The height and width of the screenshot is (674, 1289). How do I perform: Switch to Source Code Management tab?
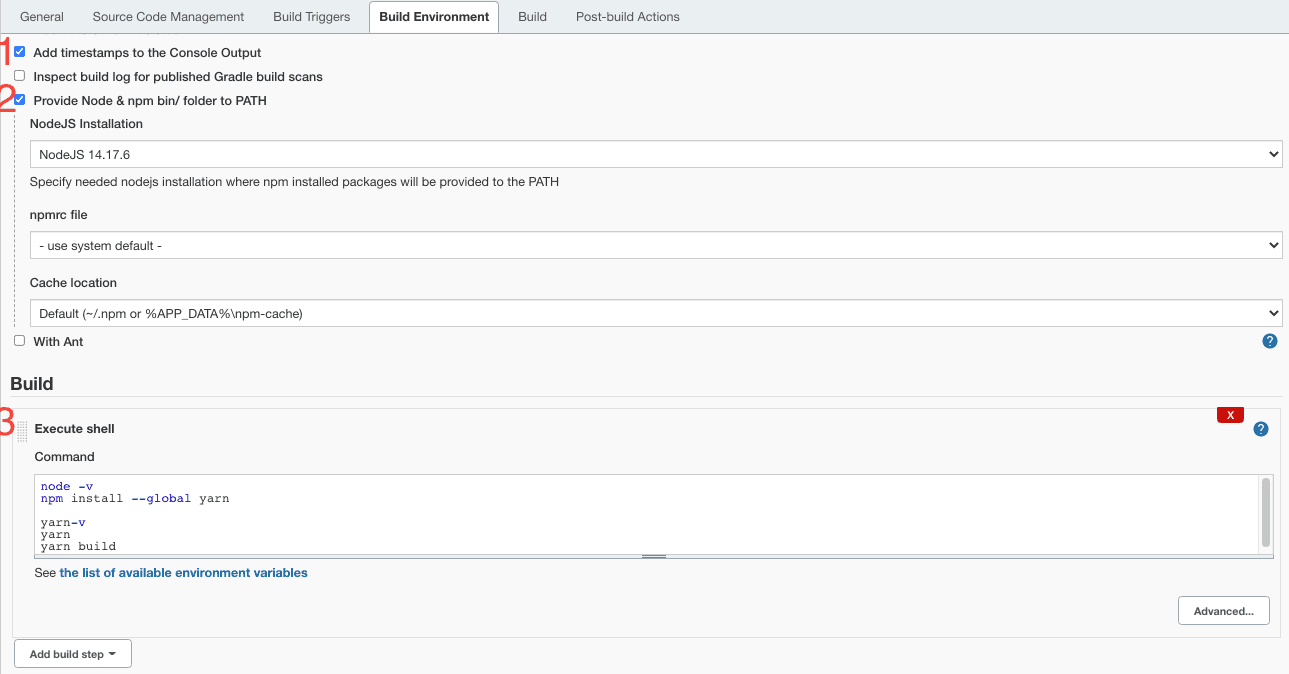click(168, 17)
